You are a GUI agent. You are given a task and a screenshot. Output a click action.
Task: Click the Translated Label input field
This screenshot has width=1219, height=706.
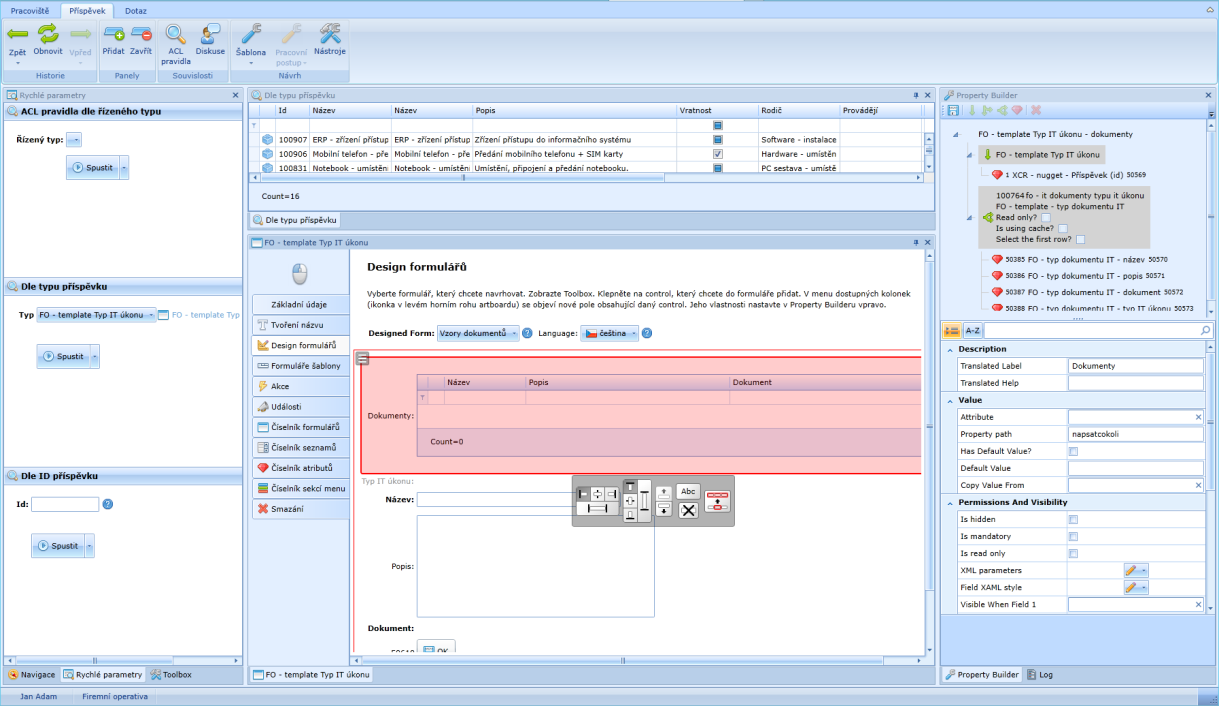(1135, 366)
